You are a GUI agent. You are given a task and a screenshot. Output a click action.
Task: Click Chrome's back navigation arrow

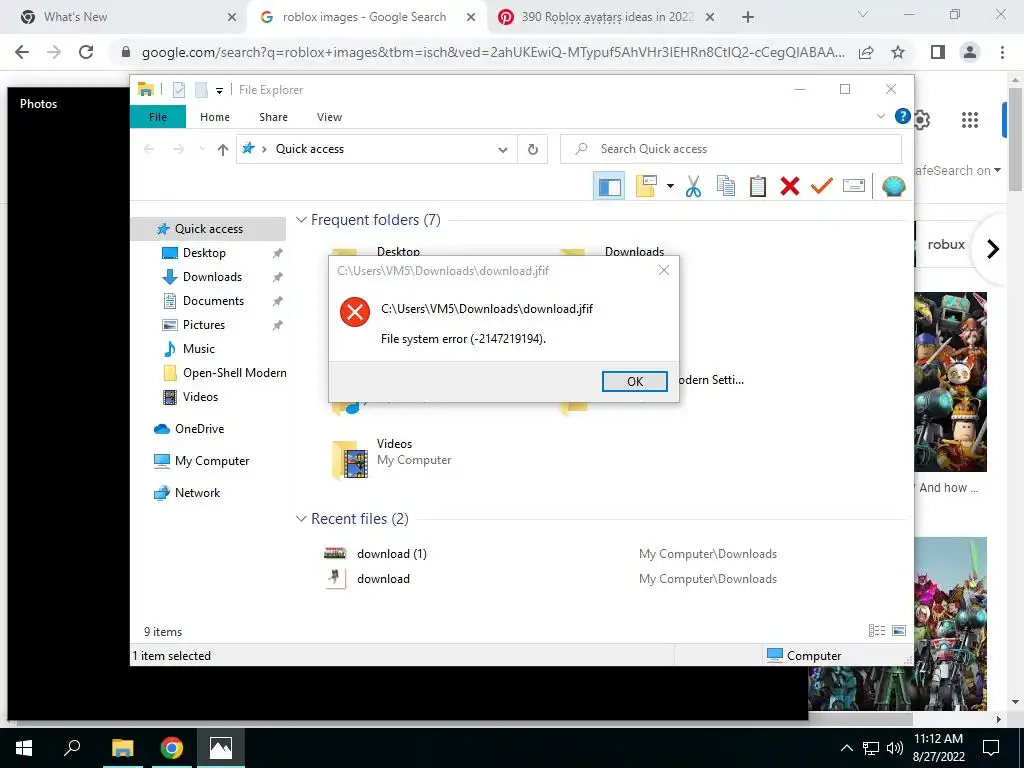[22, 52]
